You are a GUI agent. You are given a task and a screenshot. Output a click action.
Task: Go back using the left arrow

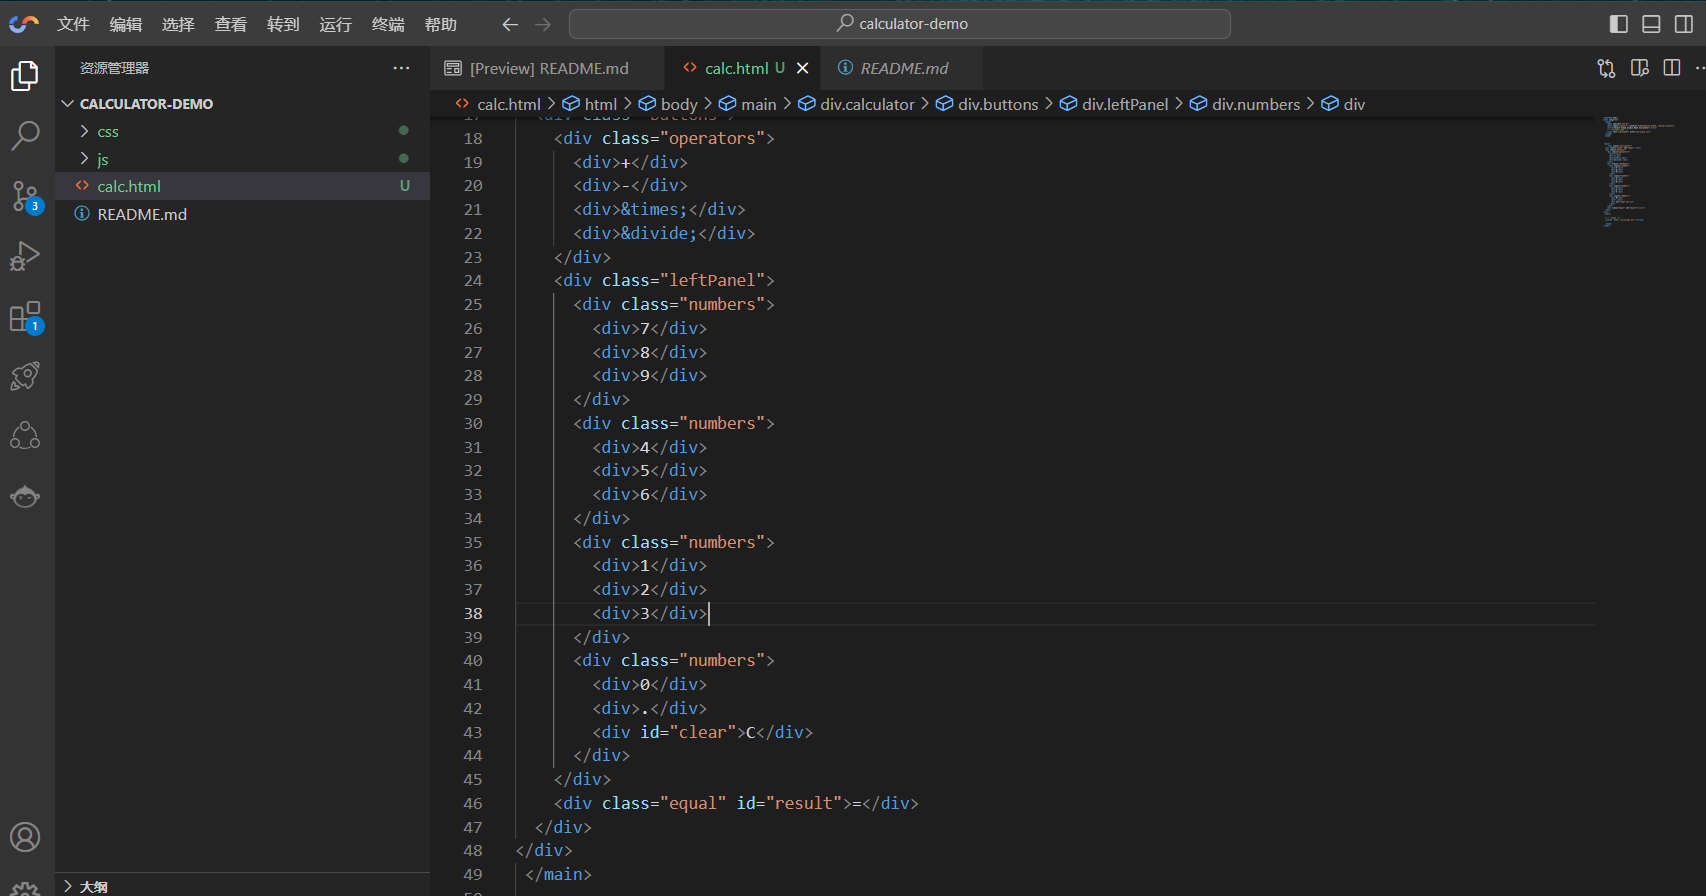tap(510, 24)
